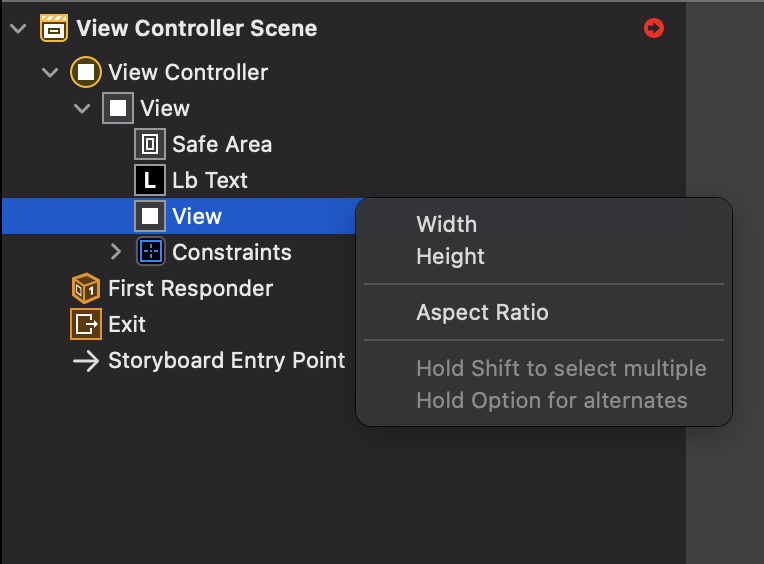Image resolution: width=764 pixels, height=564 pixels.
Task: Click the red error arrow indicator
Action: [x=654, y=28]
